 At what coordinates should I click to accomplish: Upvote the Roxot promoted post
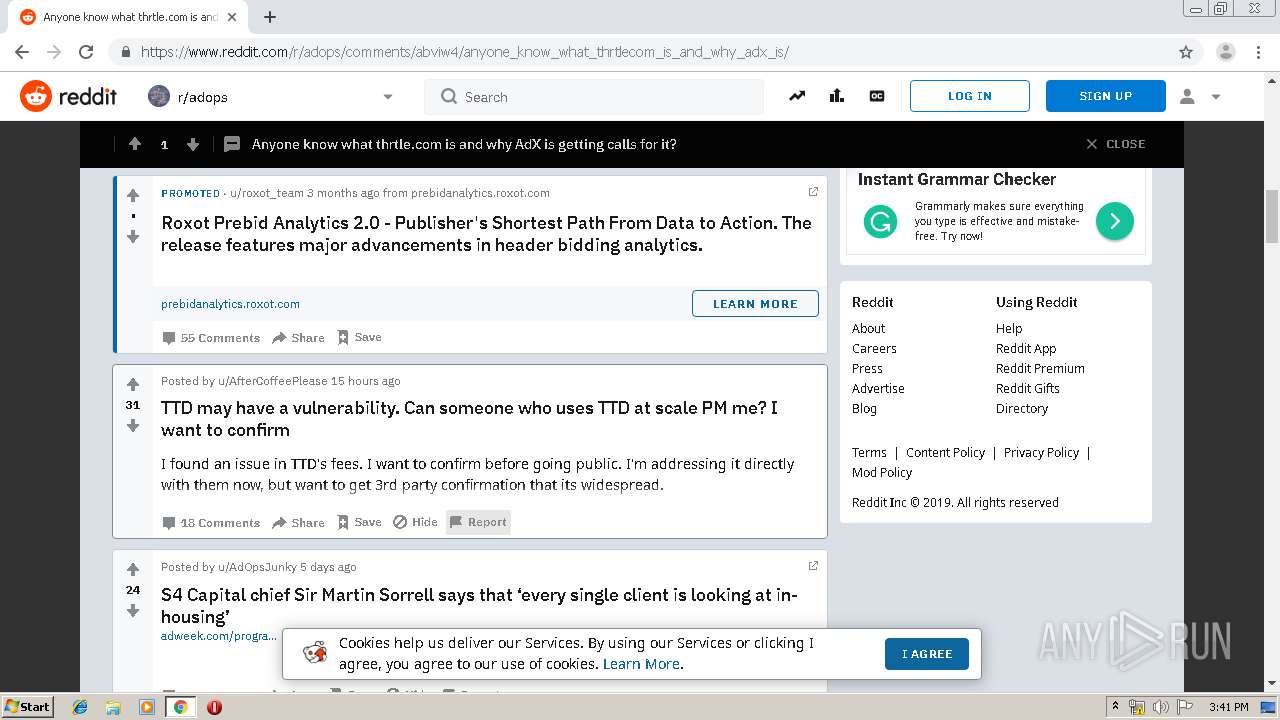(133, 195)
